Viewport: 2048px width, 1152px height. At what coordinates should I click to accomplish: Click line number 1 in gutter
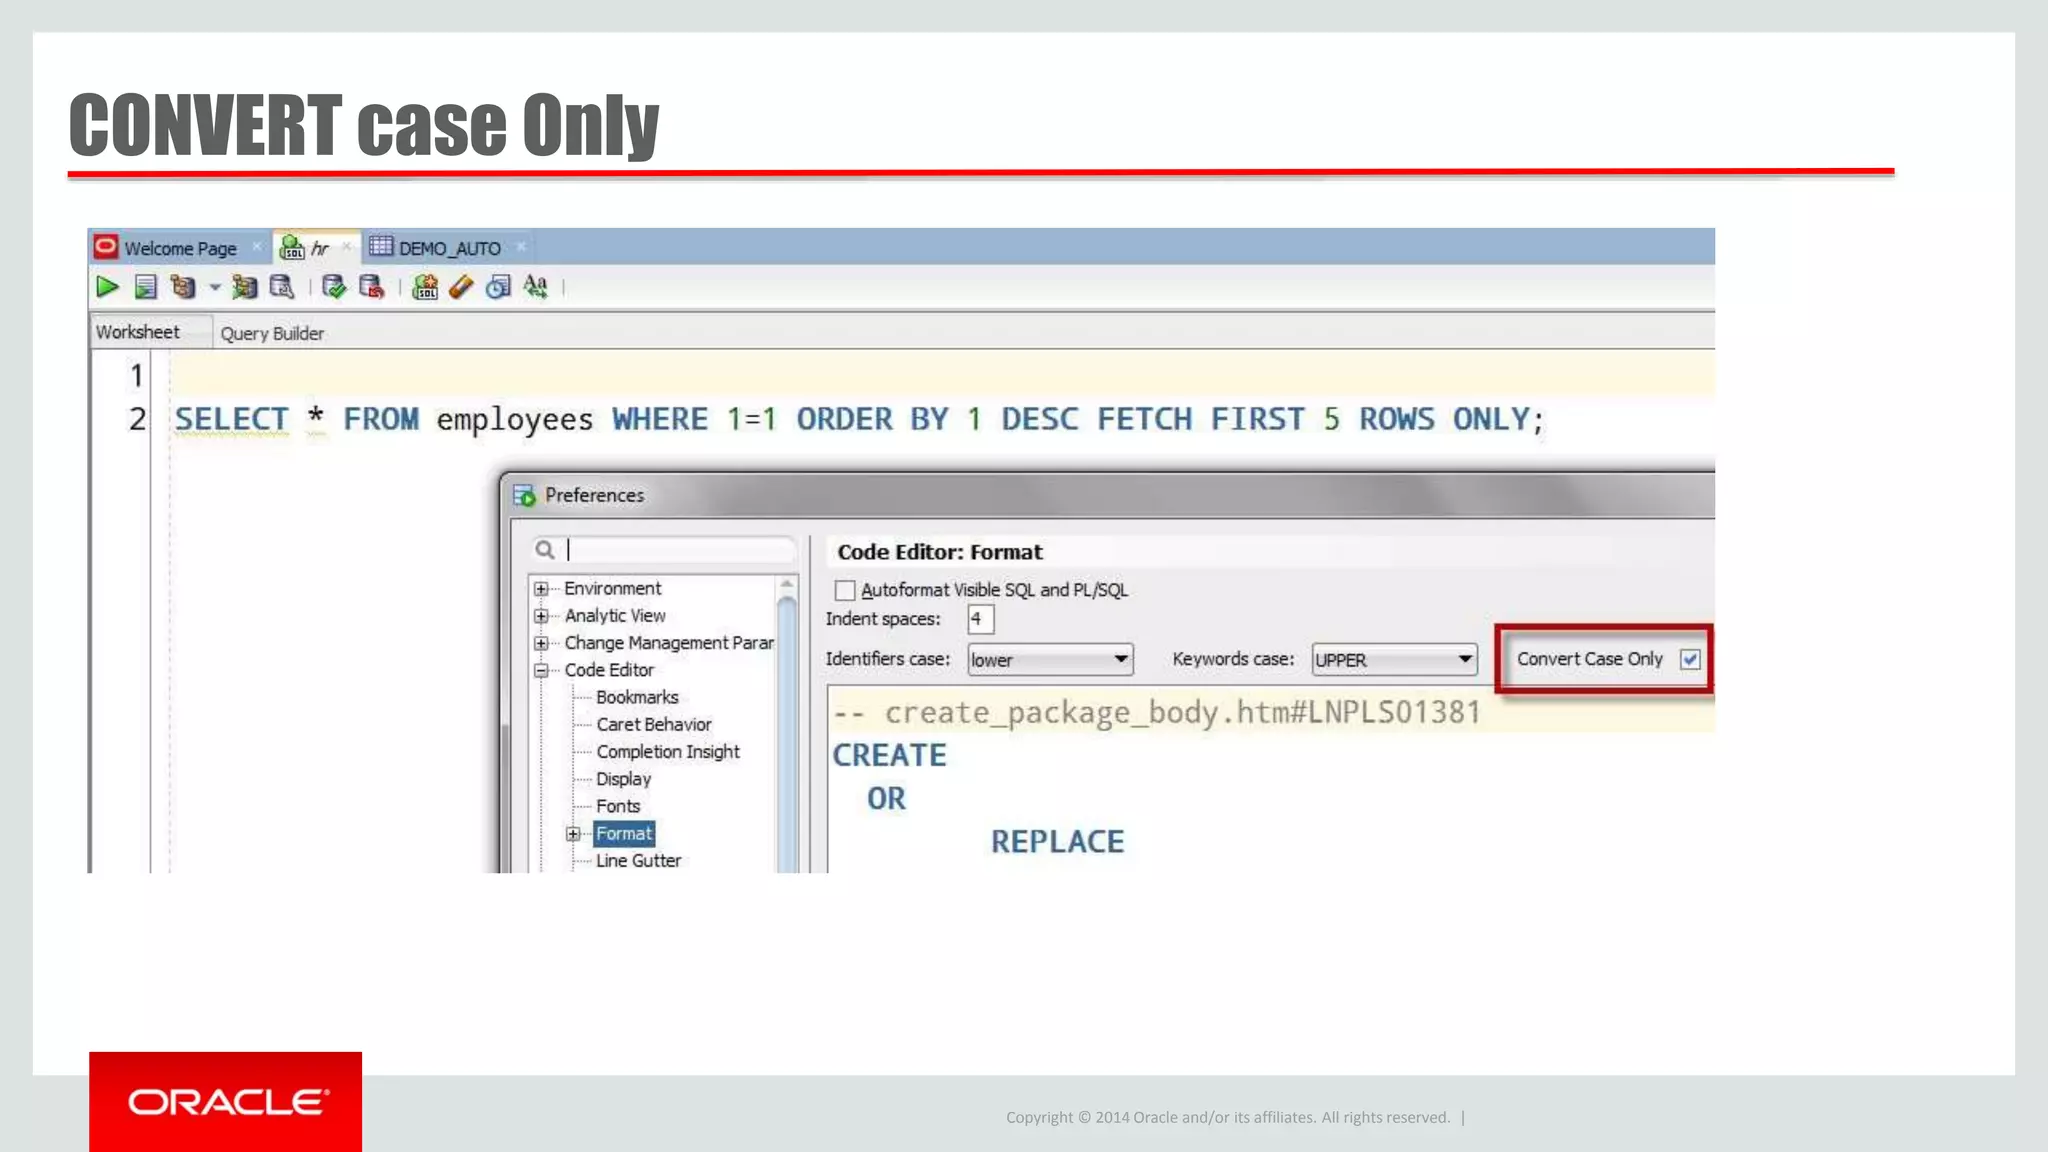coord(136,376)
